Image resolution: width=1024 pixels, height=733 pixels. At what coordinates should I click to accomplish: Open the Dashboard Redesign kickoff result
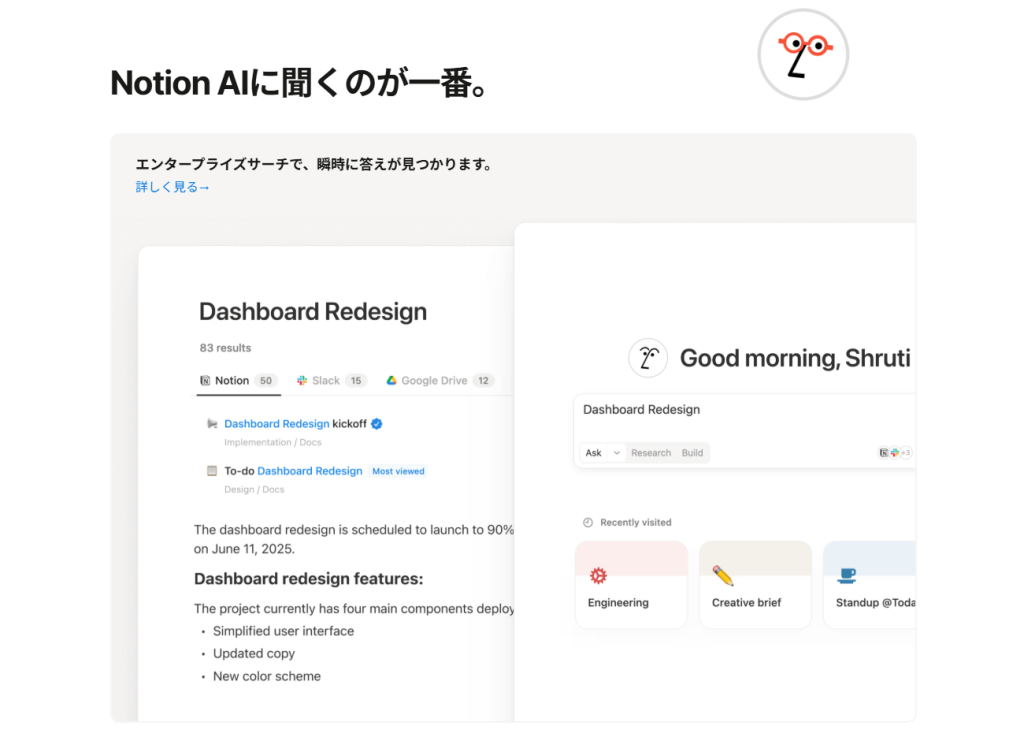295,423
